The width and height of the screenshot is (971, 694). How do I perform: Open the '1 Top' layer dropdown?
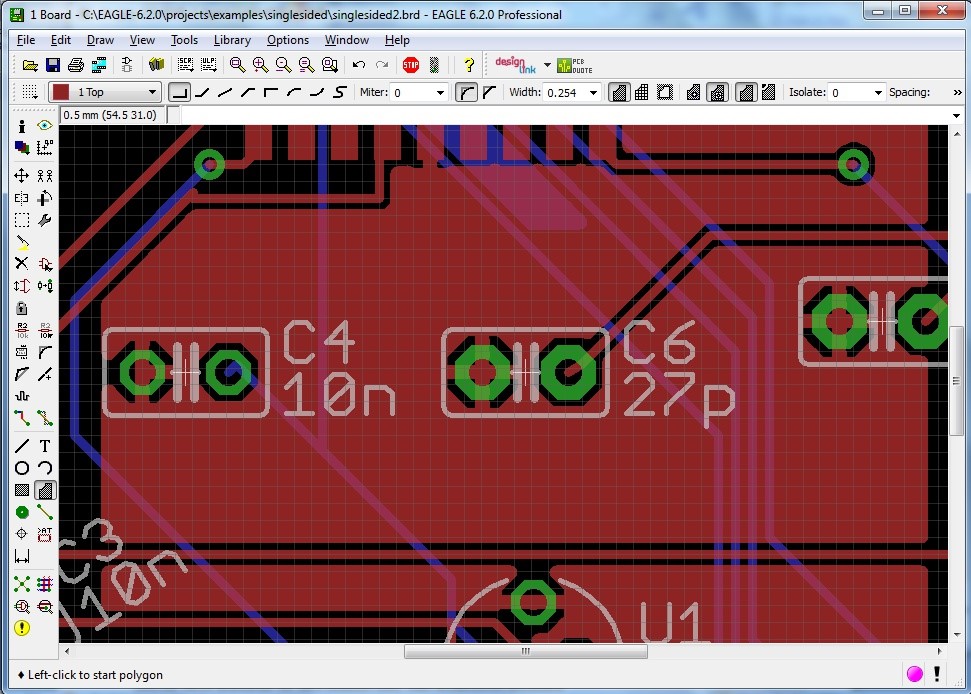pyautogui.click(x=153, y=92)
